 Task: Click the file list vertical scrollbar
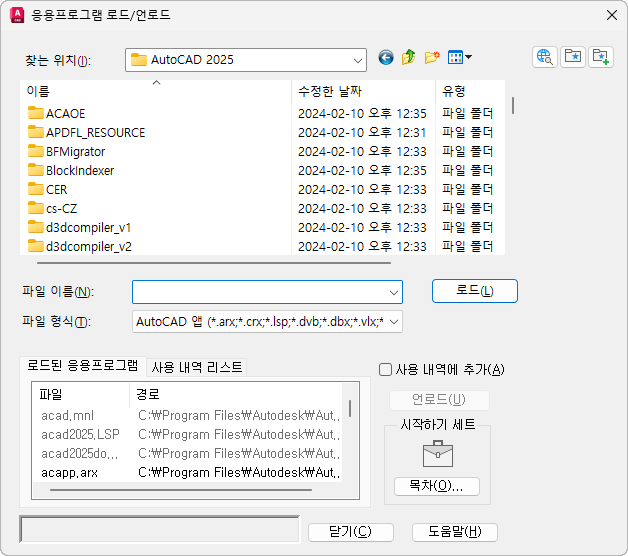[x=513, y=106]
